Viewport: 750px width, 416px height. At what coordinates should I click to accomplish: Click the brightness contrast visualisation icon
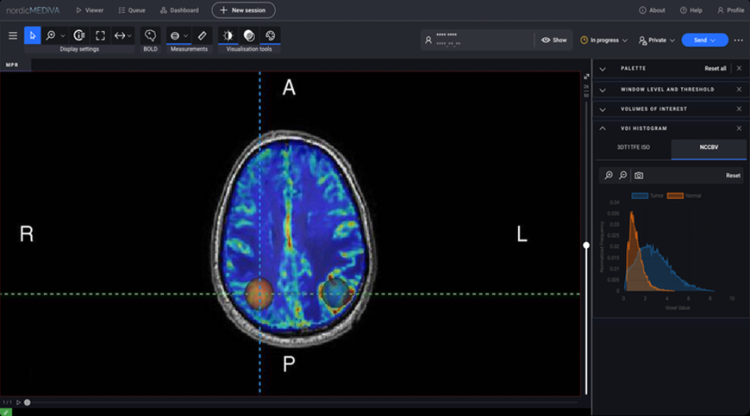click(x=227, y=35)
